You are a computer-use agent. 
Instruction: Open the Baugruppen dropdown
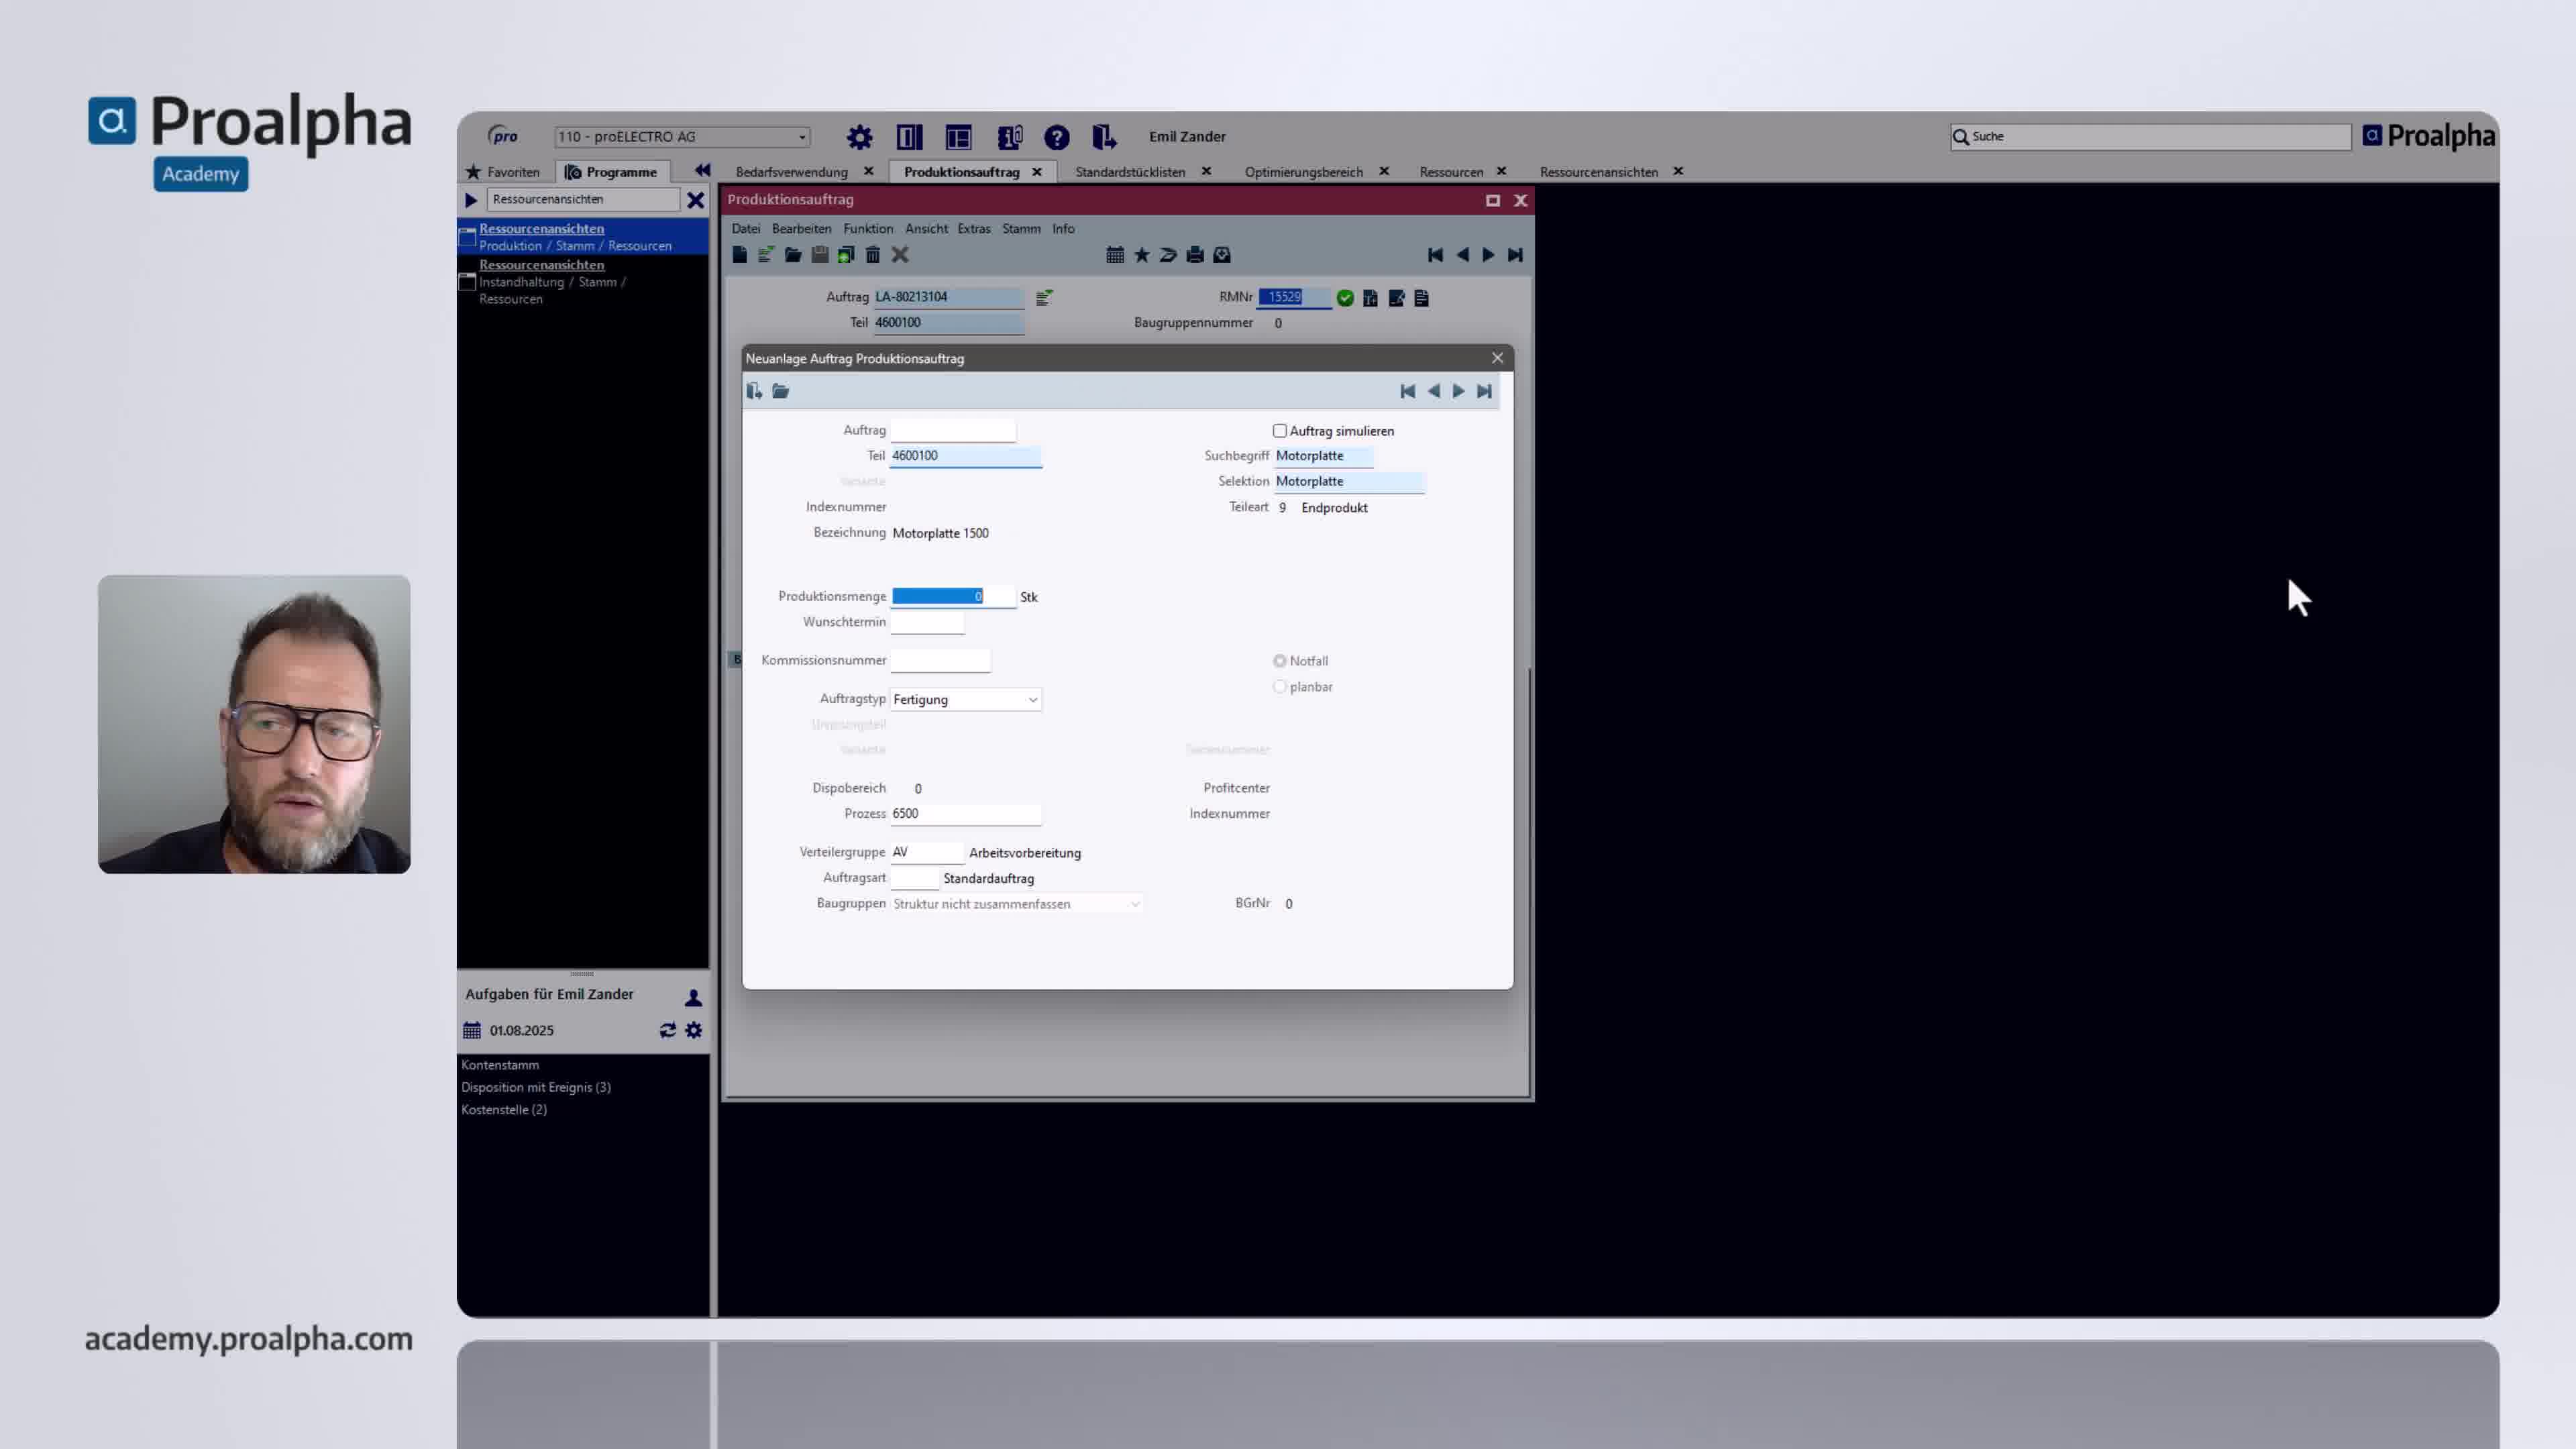coord(1135,903)
